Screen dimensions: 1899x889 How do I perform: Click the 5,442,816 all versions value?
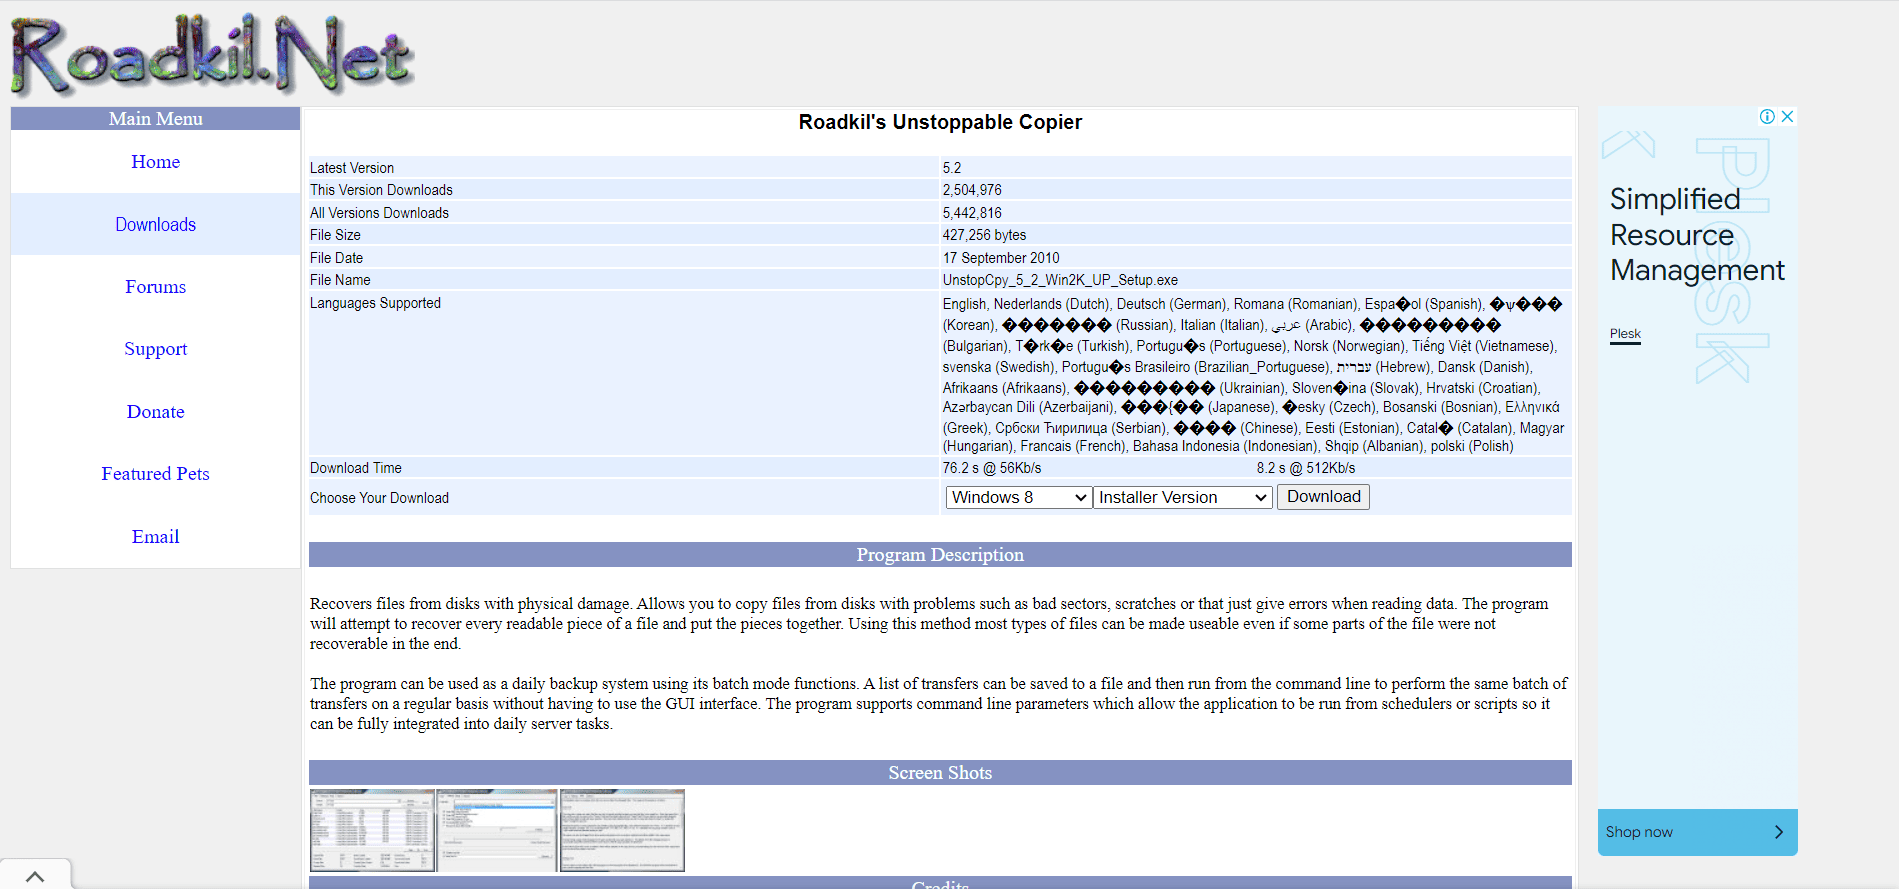pos(972,213)
